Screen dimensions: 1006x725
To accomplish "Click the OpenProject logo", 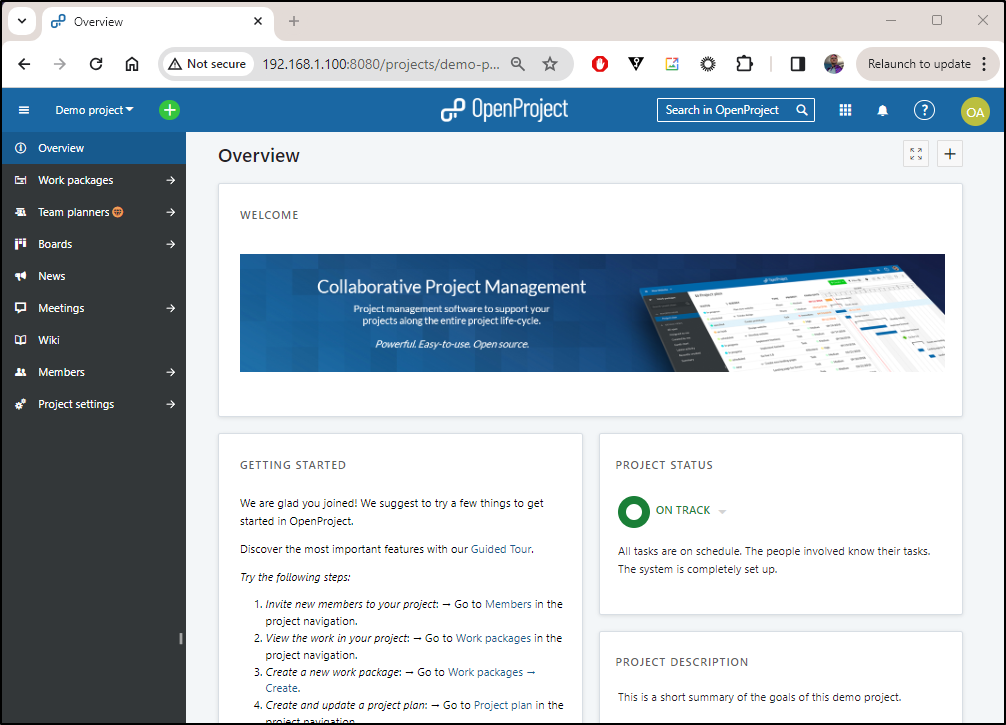I will coord(504,110).
